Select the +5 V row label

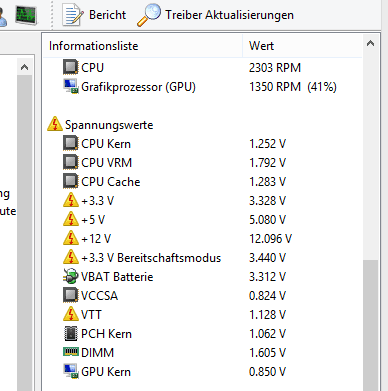coord(93,220)
